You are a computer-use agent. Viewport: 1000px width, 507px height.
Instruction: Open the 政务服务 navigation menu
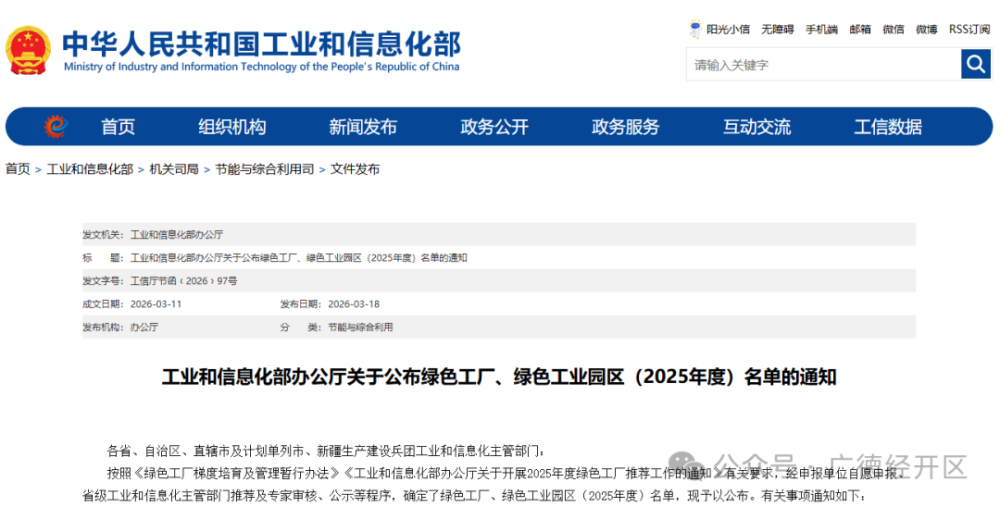tap(625, 127)
